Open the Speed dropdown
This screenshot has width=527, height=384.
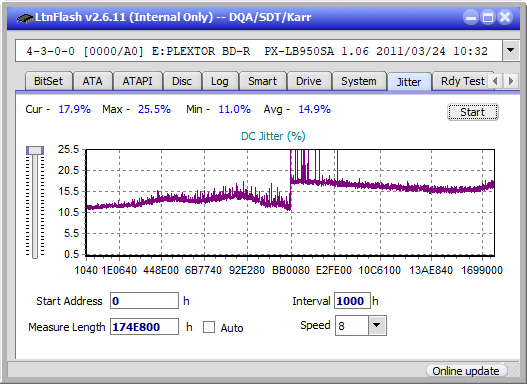coord(377,325)
